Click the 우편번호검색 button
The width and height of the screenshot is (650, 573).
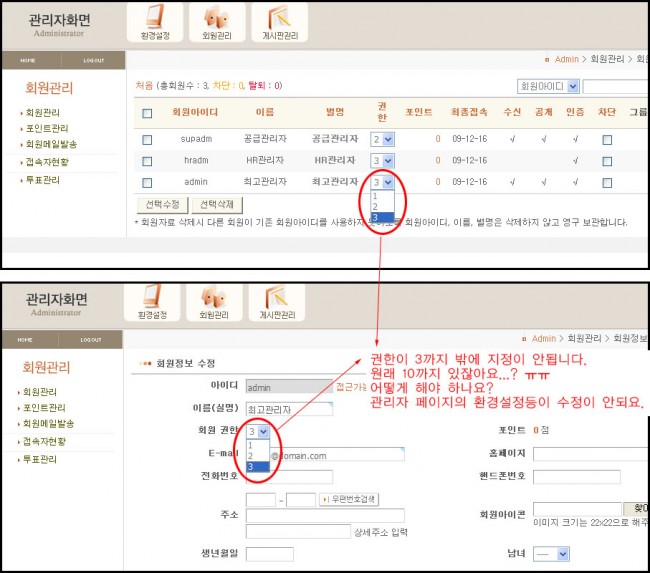(x=349, y=499)
